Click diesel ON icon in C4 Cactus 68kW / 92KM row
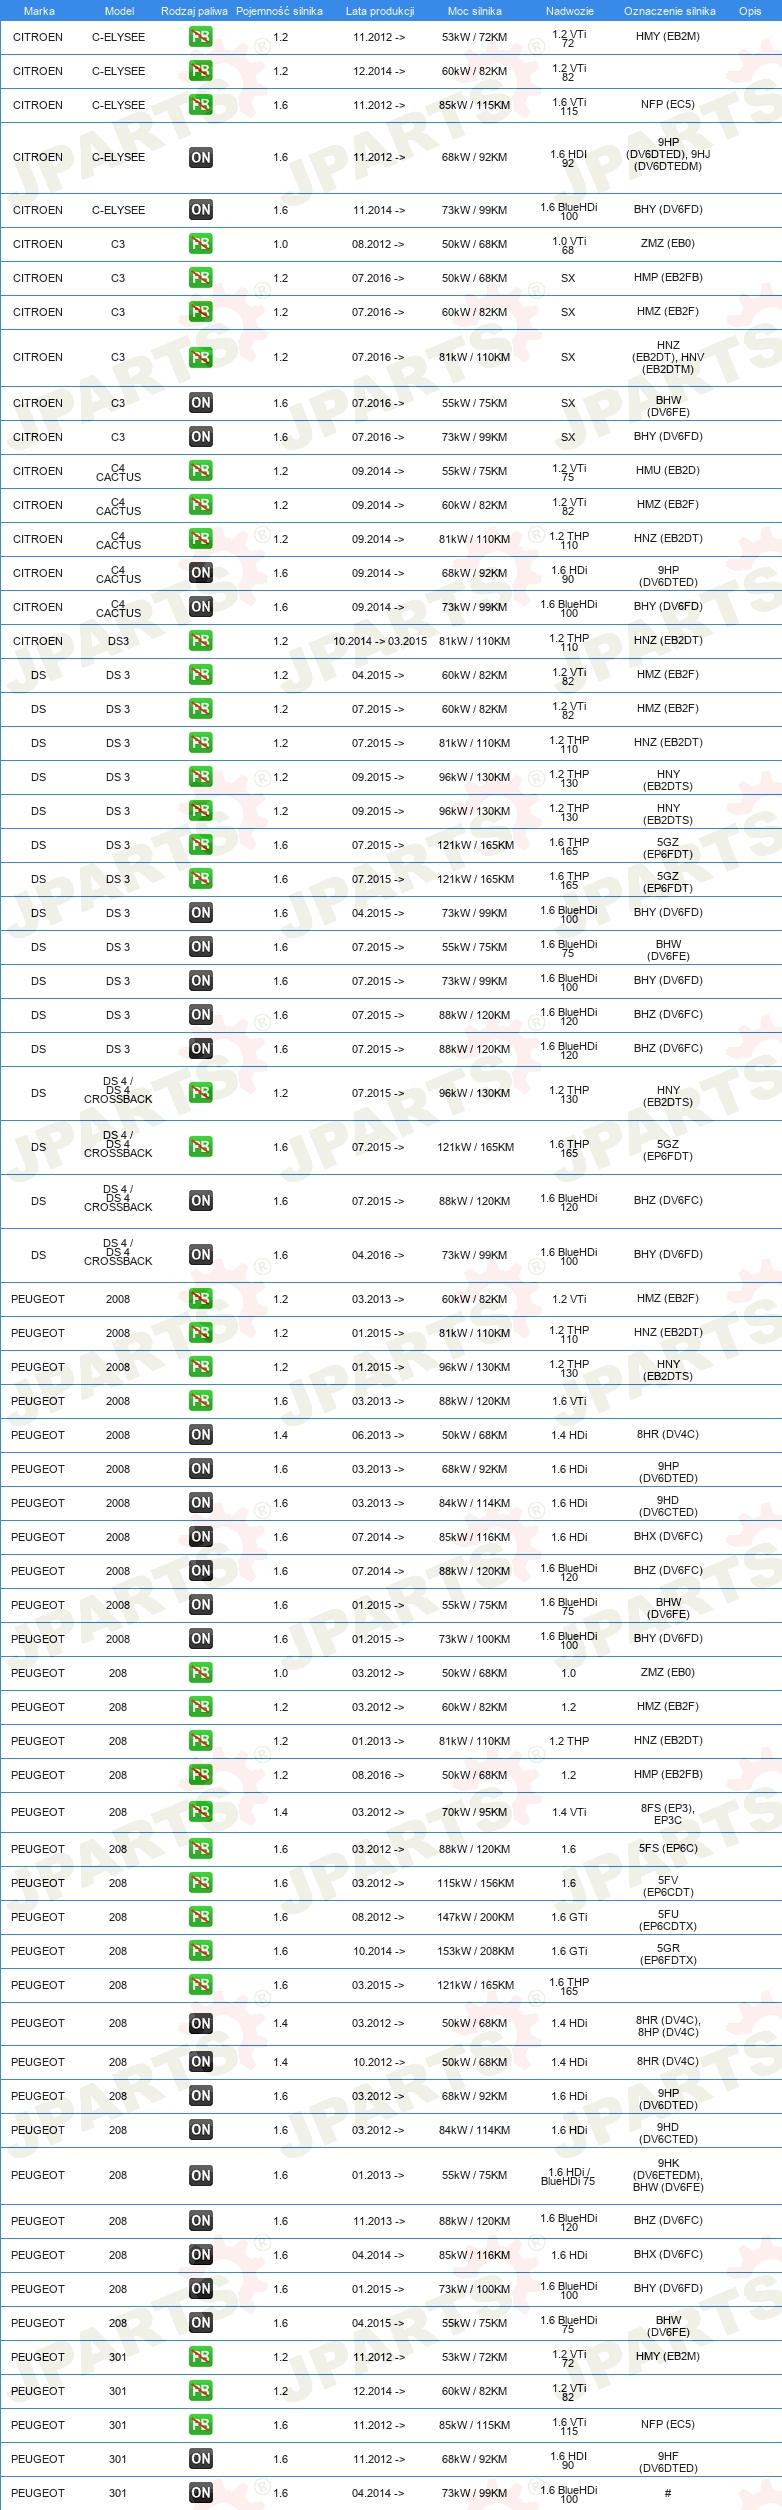 pos(201,573)
